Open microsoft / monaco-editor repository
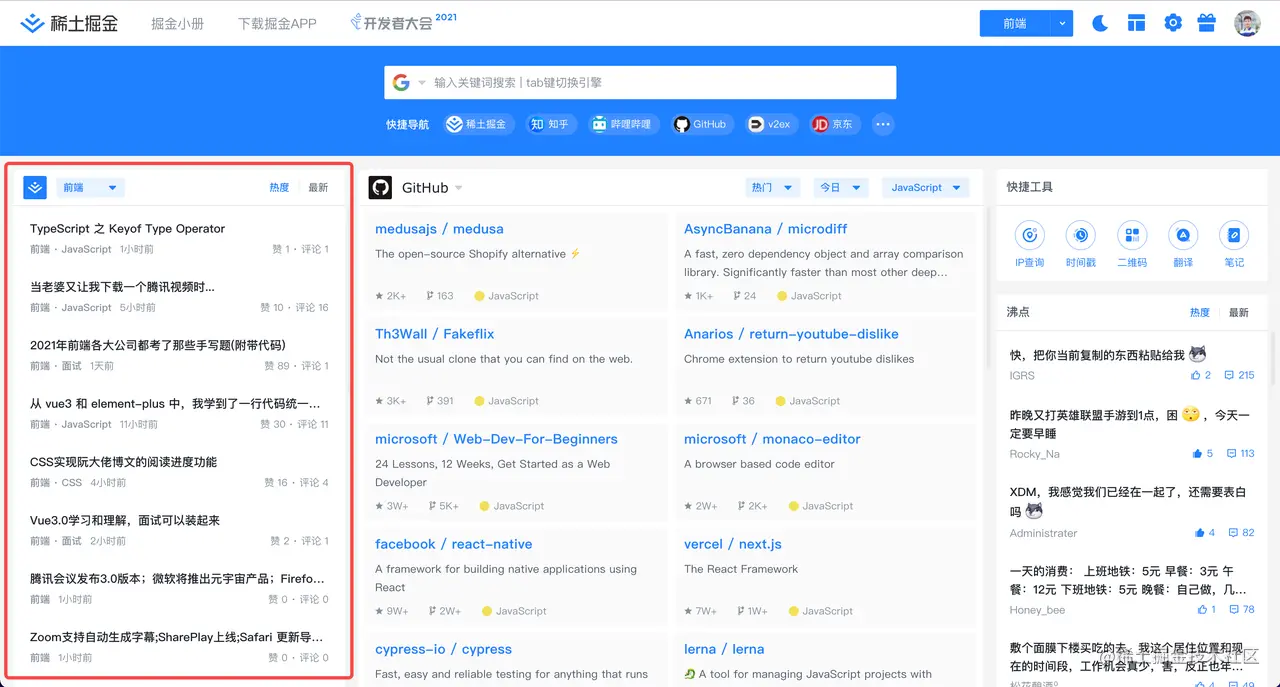1280x687 pixels. [x=772, y=439]
